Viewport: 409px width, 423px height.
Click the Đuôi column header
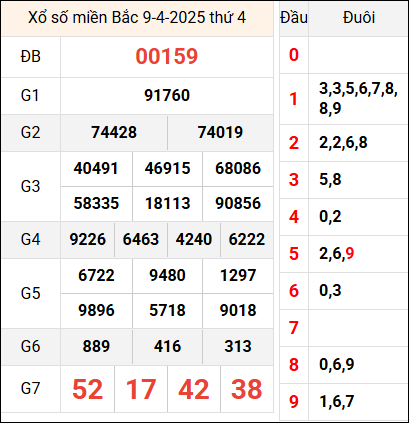coord(359,17)
